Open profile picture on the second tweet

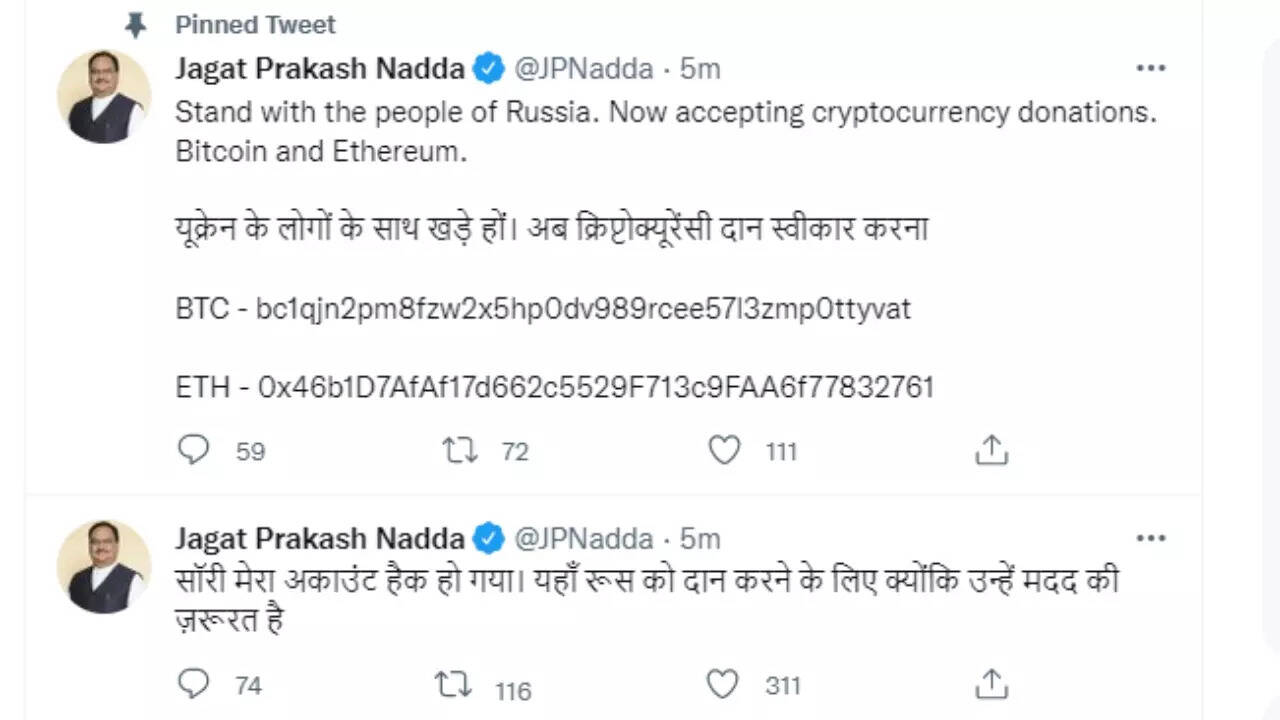click(104, 566)
